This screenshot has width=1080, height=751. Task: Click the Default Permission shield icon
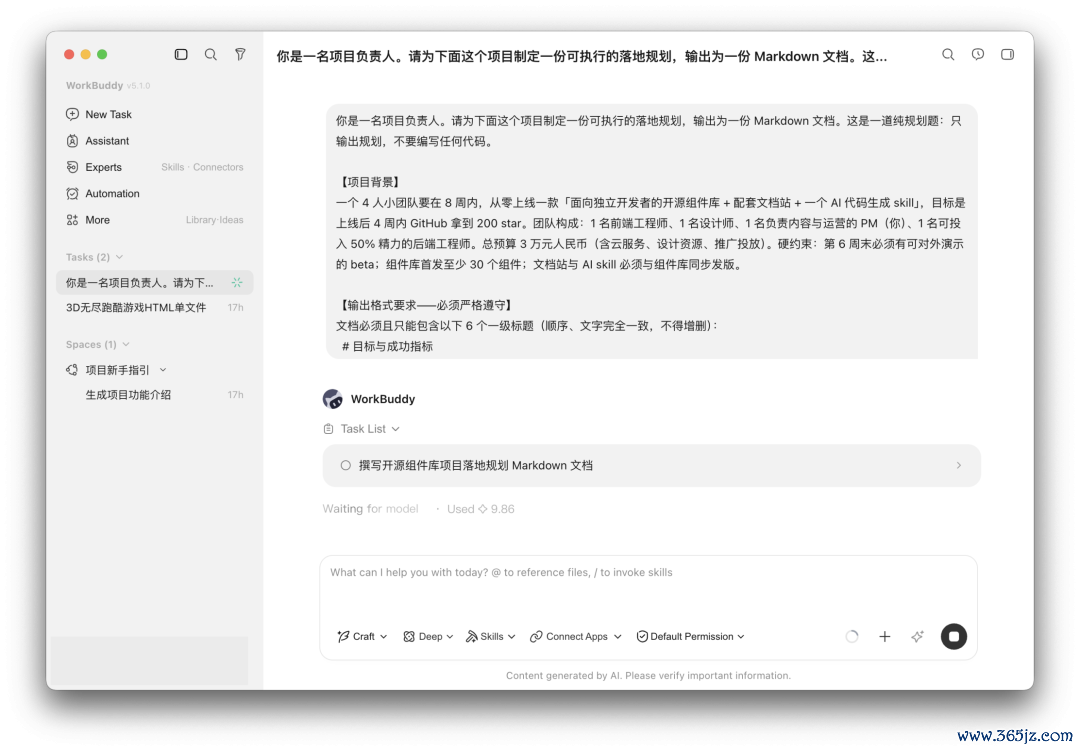coord(642,637)
